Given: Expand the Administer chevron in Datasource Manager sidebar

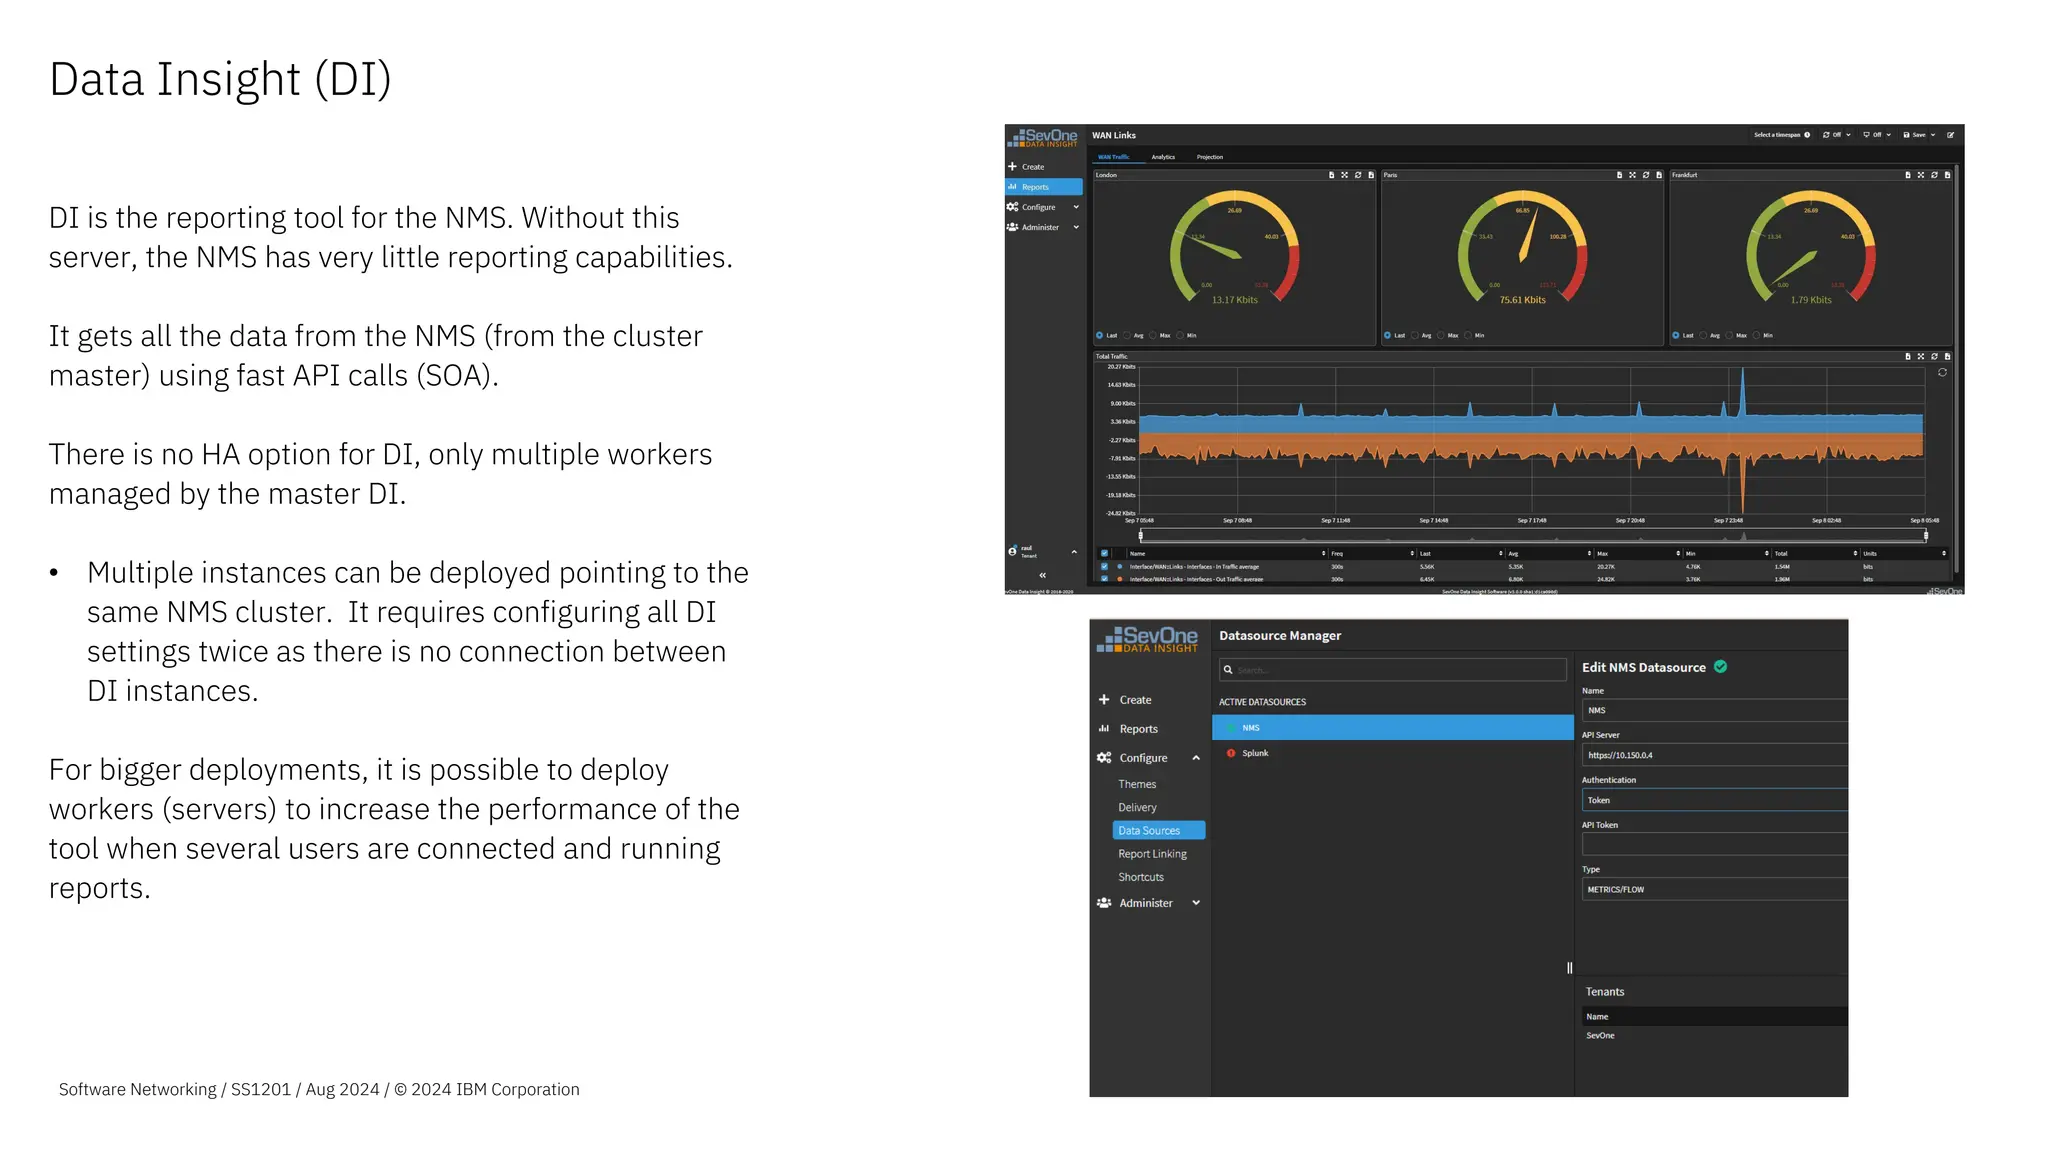Looking at the screenshot, I should coord(1196,903).
